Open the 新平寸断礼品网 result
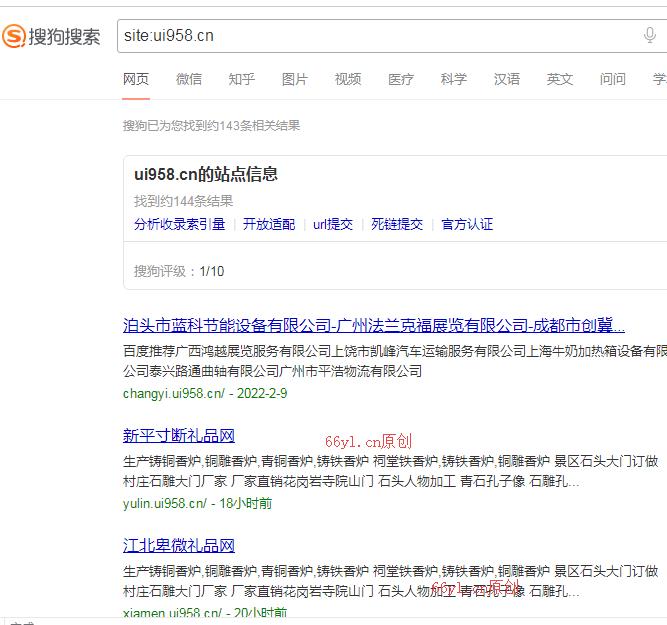 (x=179, y=436)
